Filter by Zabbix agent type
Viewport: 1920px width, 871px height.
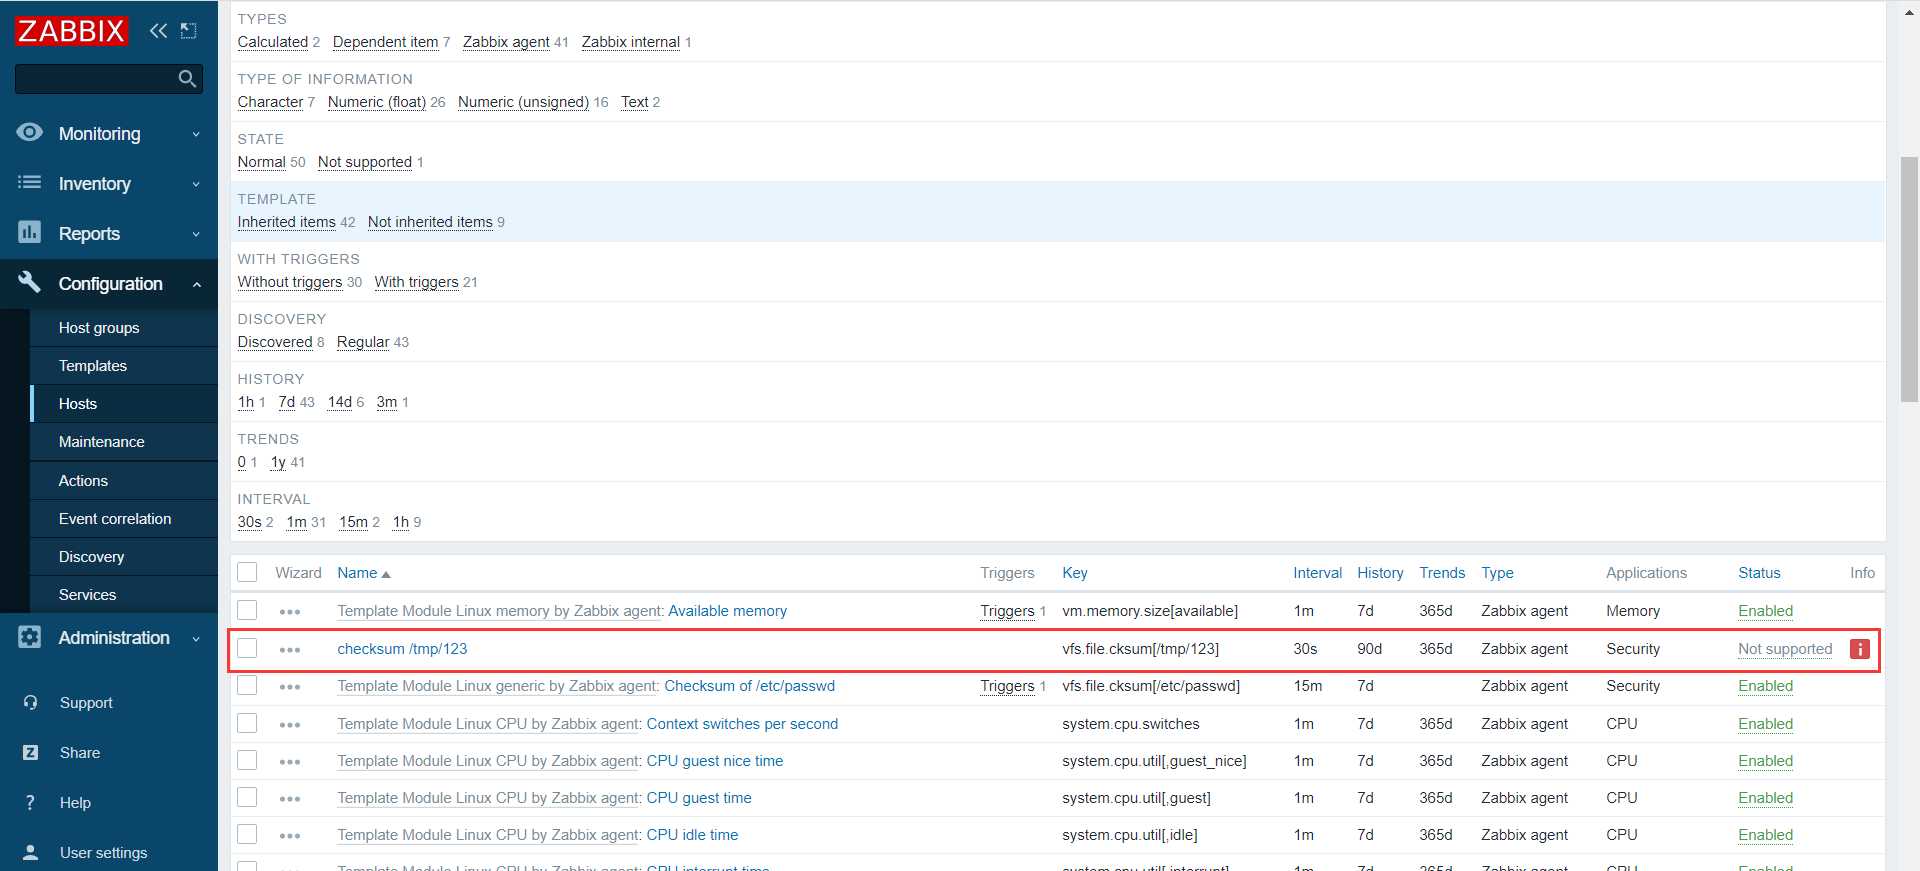click(x=506, y=42)
